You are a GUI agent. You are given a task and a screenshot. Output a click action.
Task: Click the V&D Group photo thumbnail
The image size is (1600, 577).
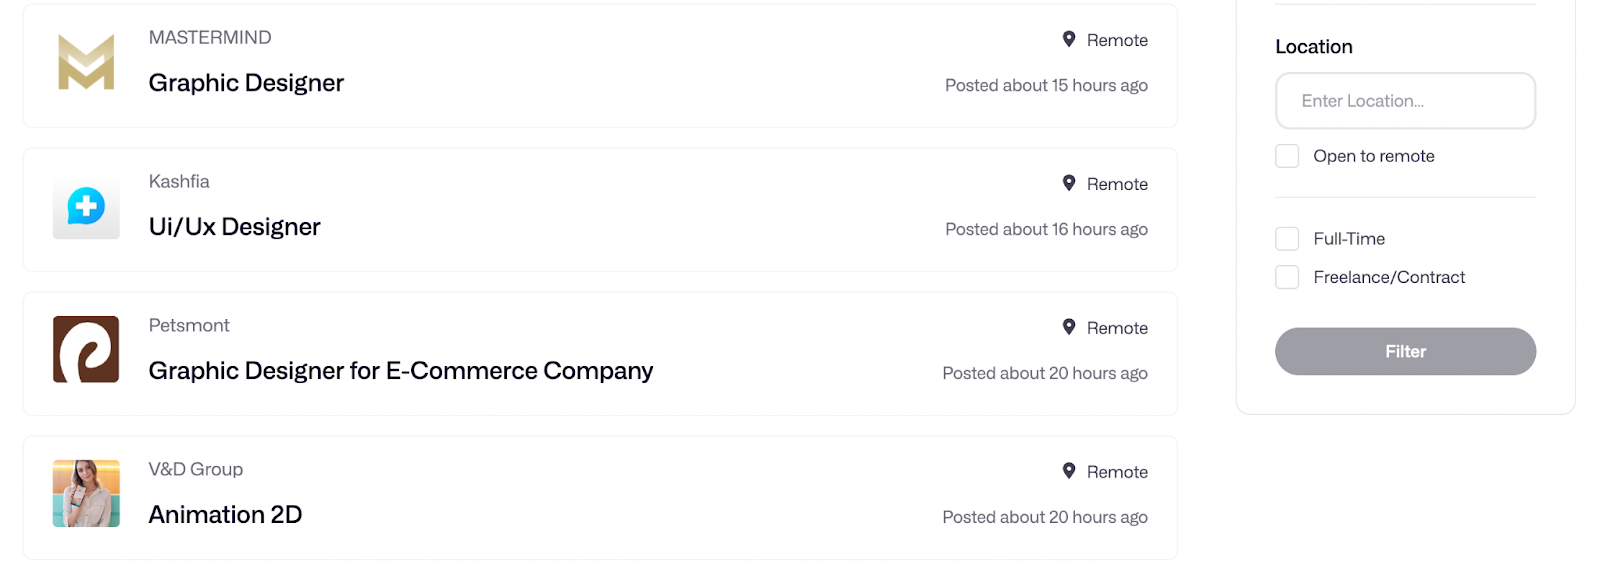tap(86, 493)
